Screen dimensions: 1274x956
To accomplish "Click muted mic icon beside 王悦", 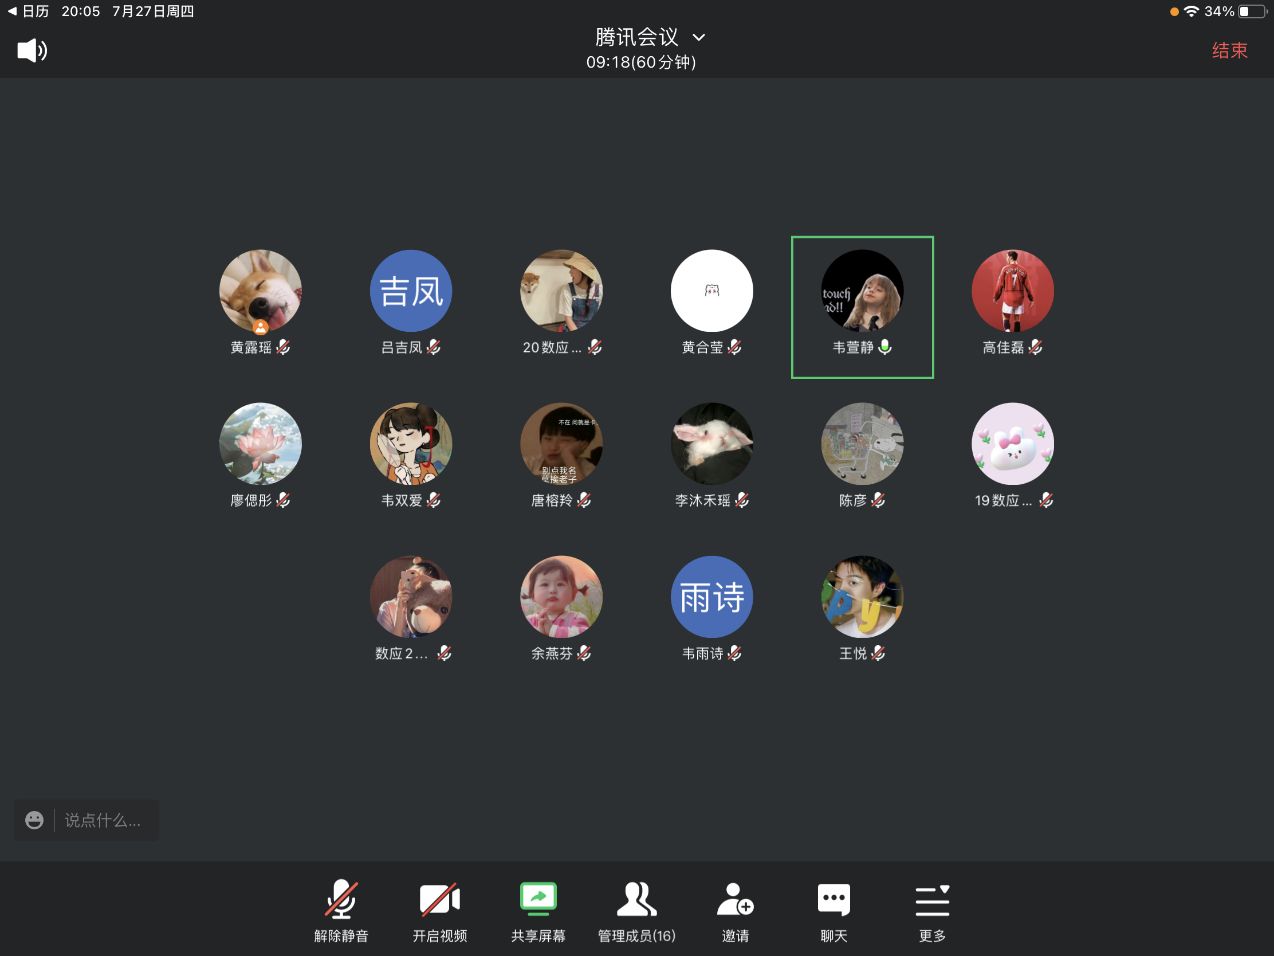I will coord(878,653).
